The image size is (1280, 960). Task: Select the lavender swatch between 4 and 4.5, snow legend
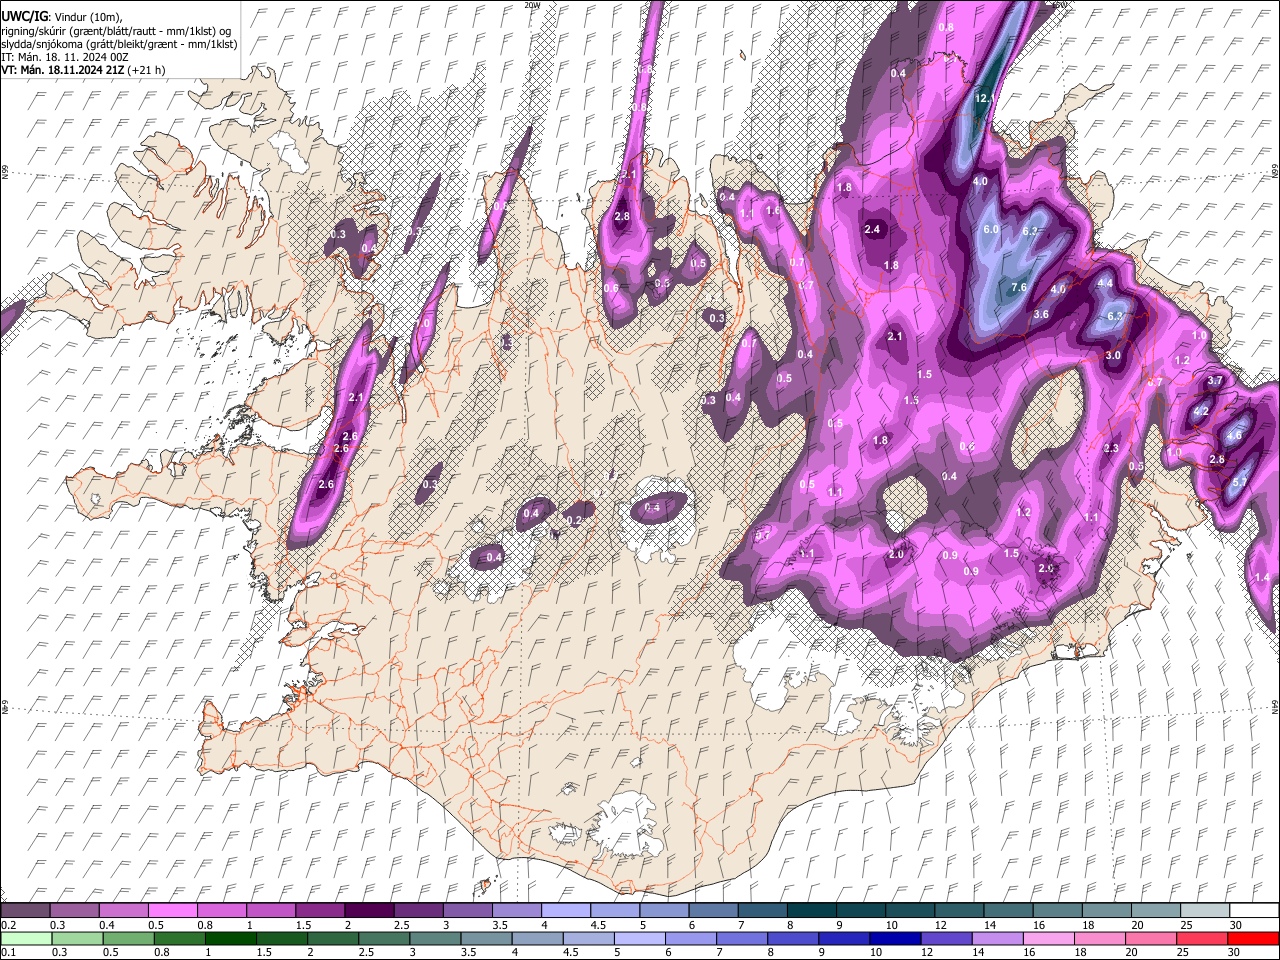pyautogui.click(x=565, y=911)
